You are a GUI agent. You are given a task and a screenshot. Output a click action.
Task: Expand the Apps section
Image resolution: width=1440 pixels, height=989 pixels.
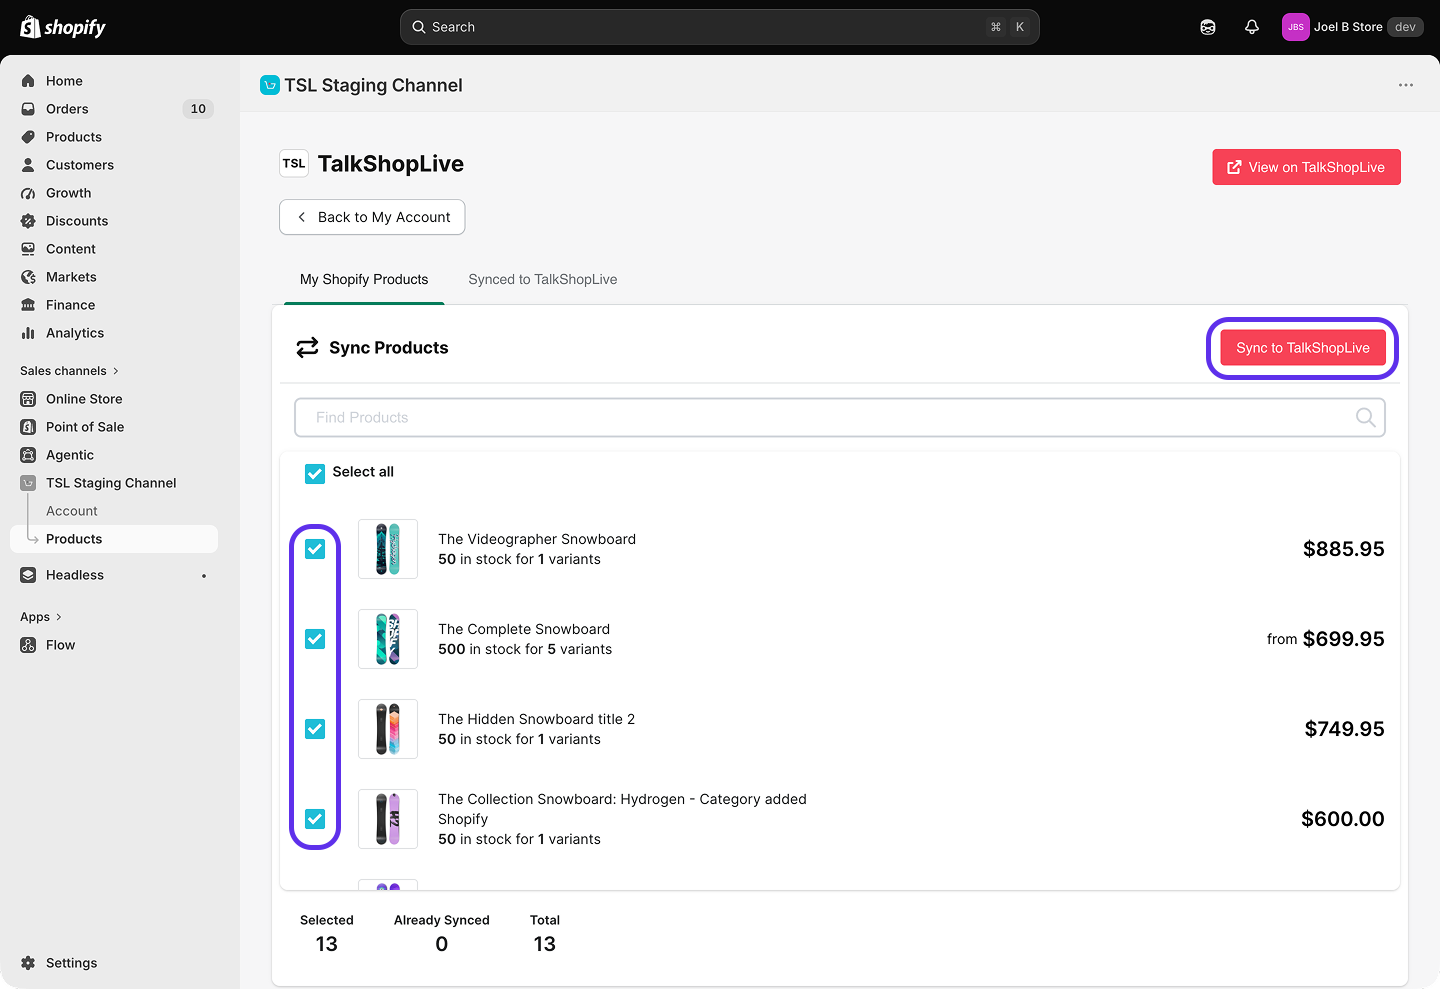tap(41, 617)
